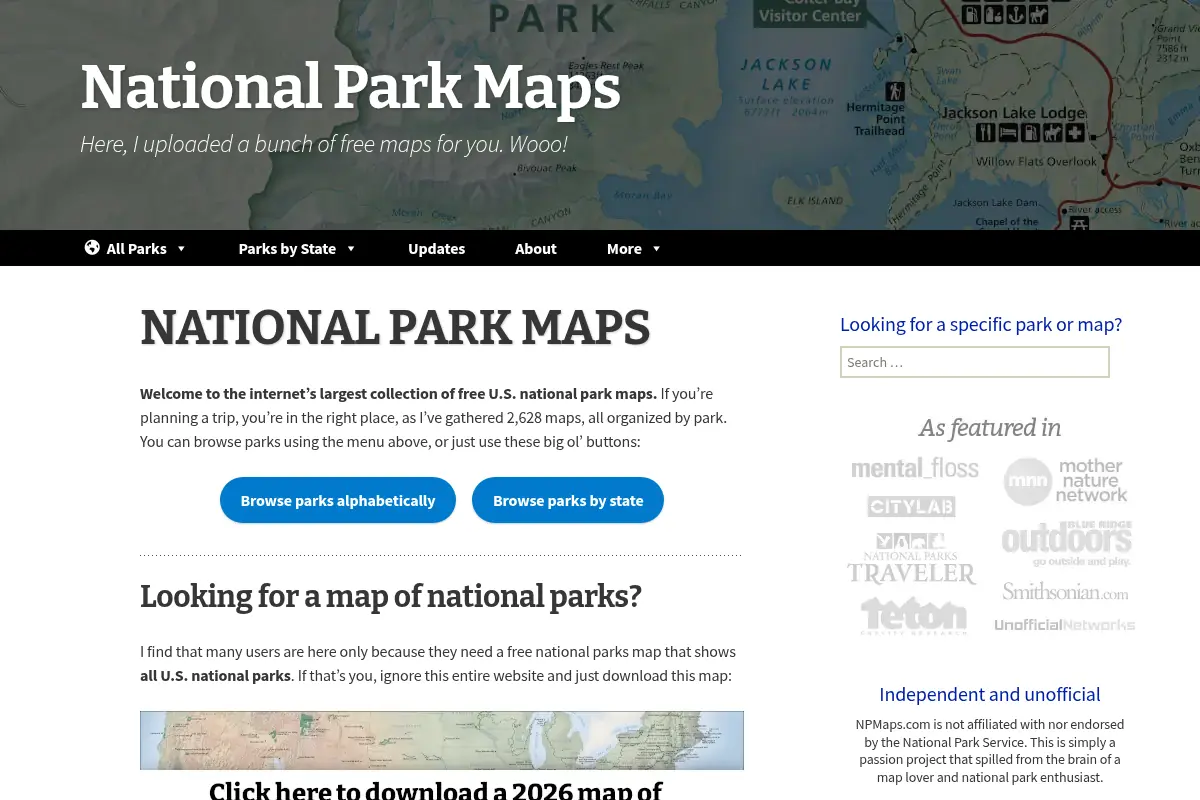This screenshot has height=800, width=1200.
Task: Click the As featured in heading
Action: 990,428
